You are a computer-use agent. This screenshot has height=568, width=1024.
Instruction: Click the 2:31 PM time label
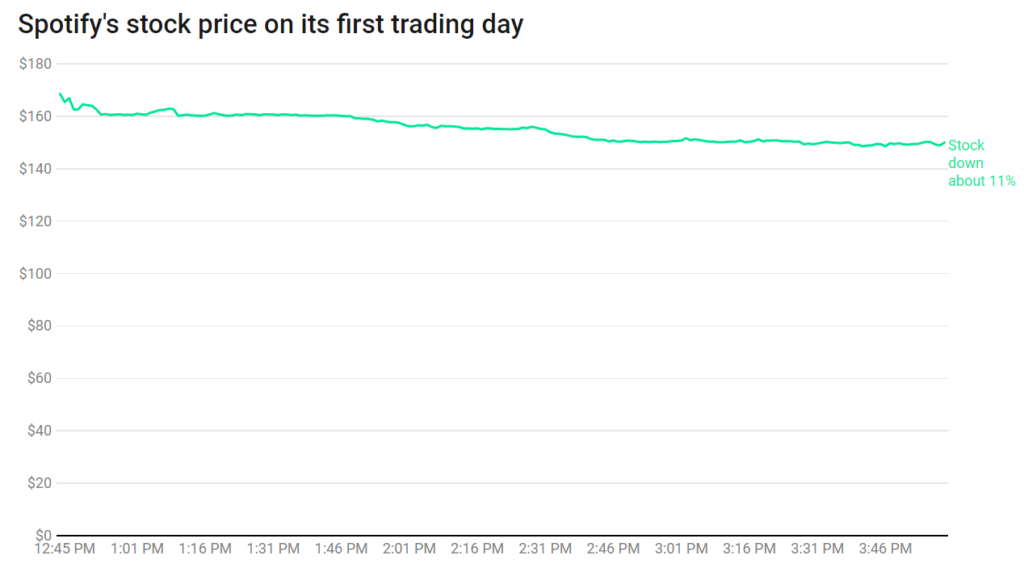[545, 549]
